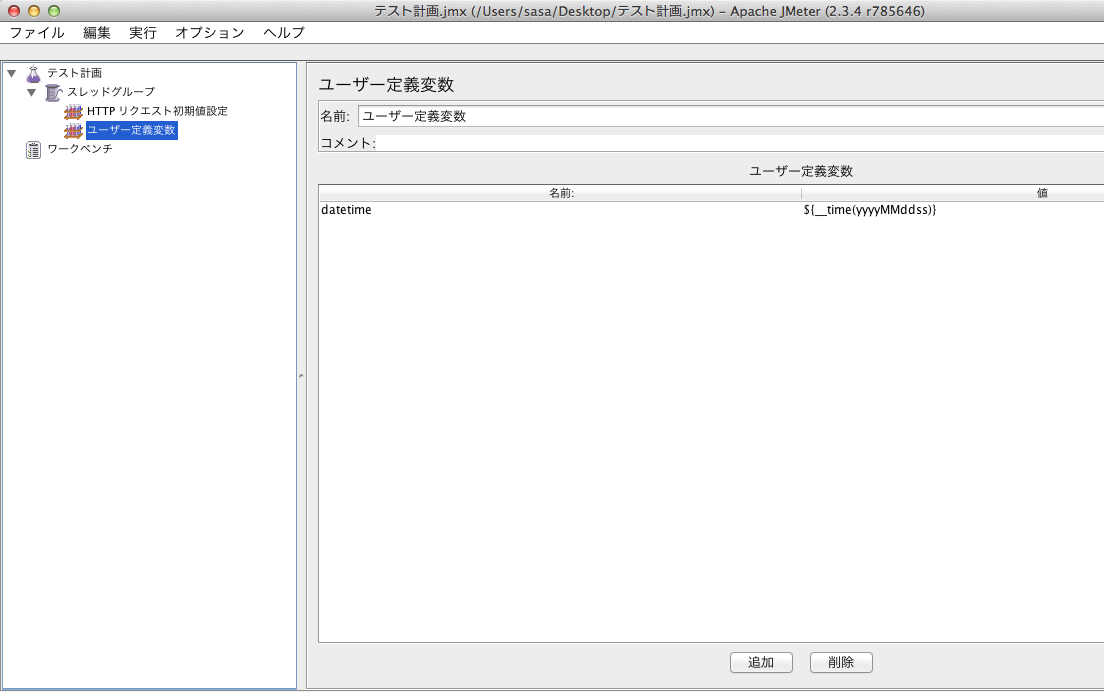Screen dimensions: 1104x692
Task: Click the テスト計画 flask icon
Action: point(34,73)
